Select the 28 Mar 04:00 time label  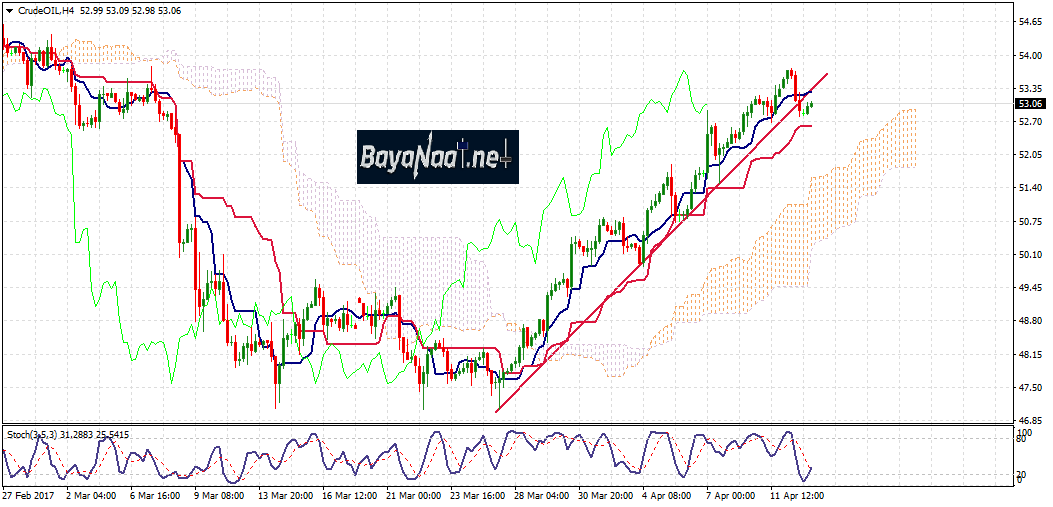[x=542, y=495]
